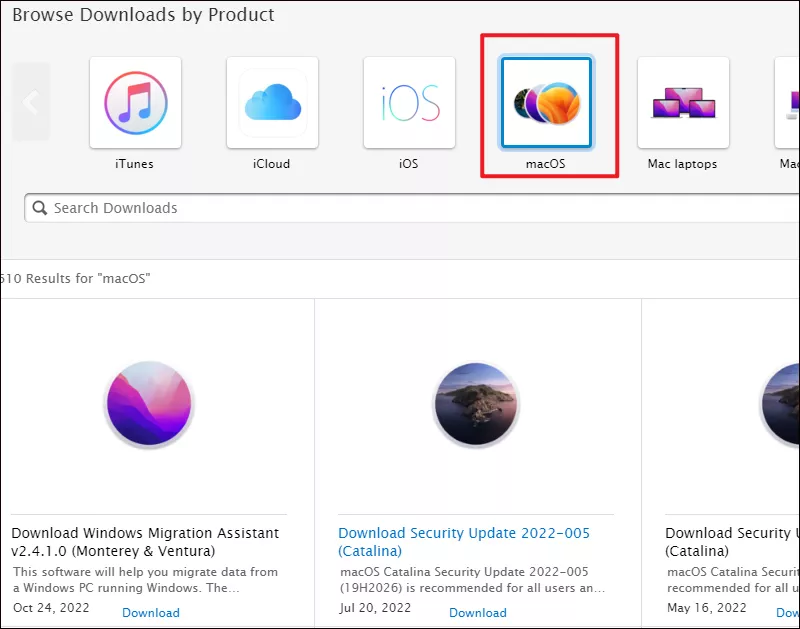The width and height of the screenshot is (800, 629).
Task: Open the Mac laptops product tile
Action: pyautogui.click(x=683, y=103)
